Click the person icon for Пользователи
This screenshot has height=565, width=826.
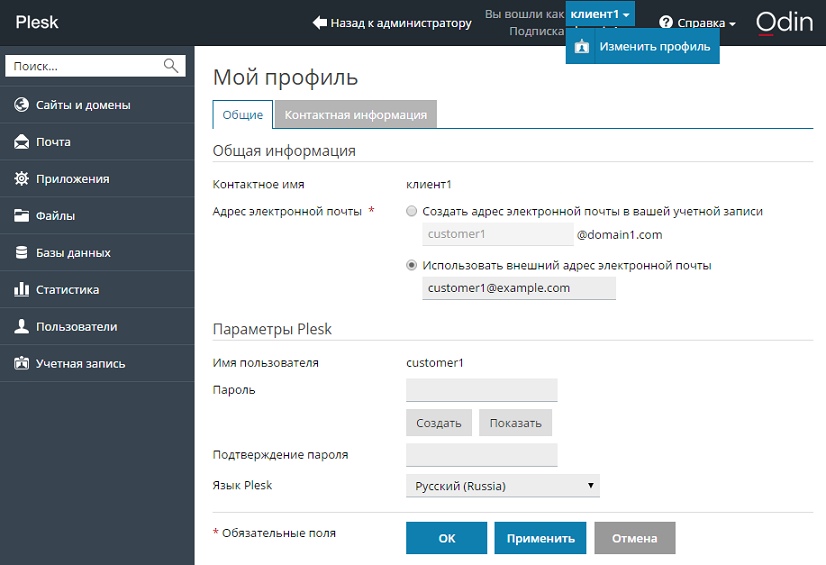tap(22, 326)
